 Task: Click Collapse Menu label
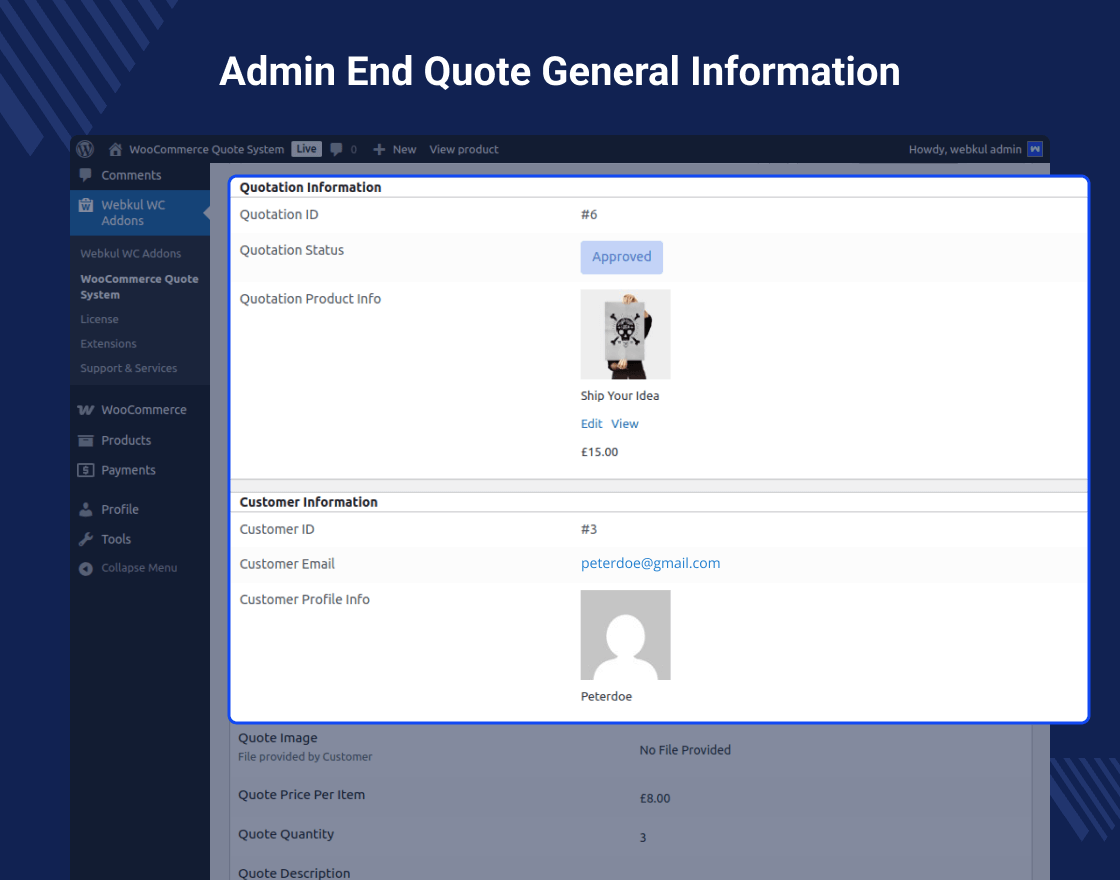tap(139, 568)
